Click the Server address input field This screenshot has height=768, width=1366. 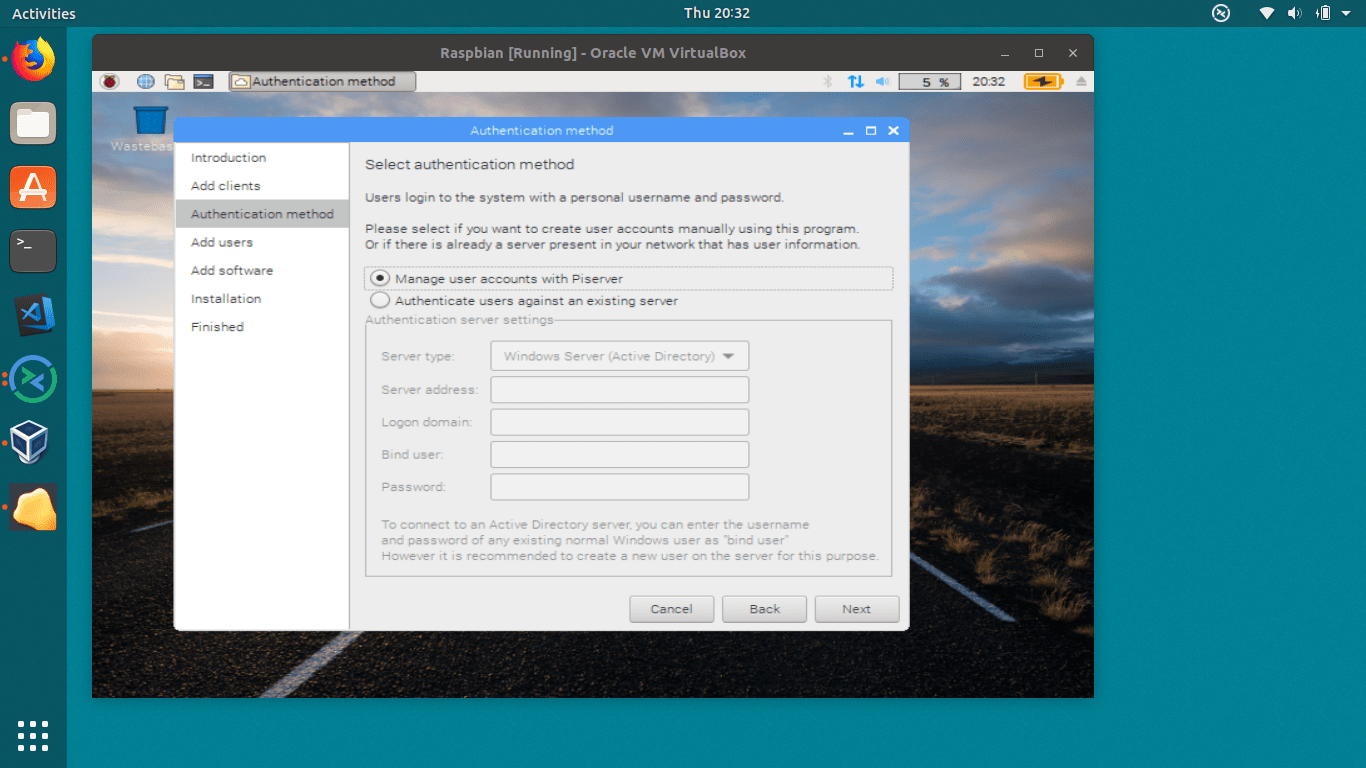[x=618, y=389]
